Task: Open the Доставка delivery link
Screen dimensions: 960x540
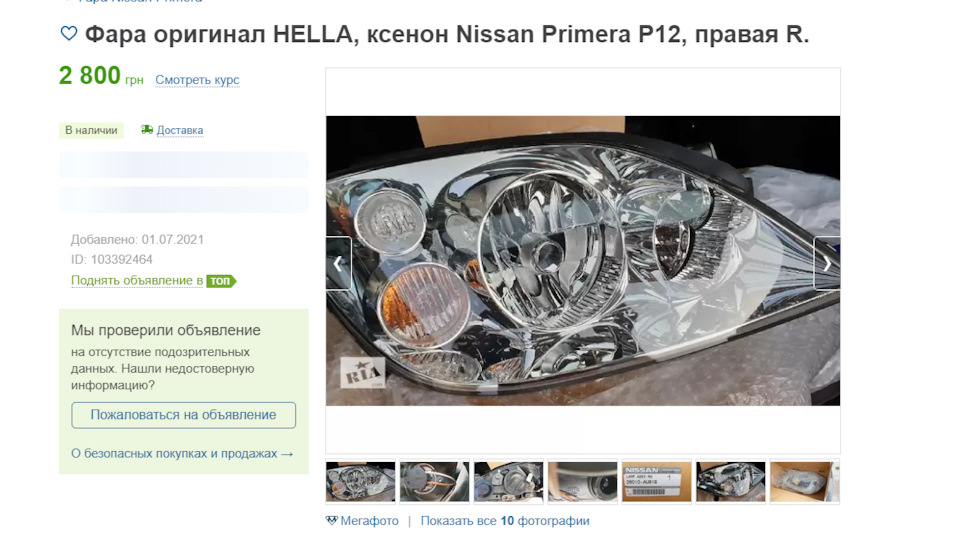Action: pos(179,130)
